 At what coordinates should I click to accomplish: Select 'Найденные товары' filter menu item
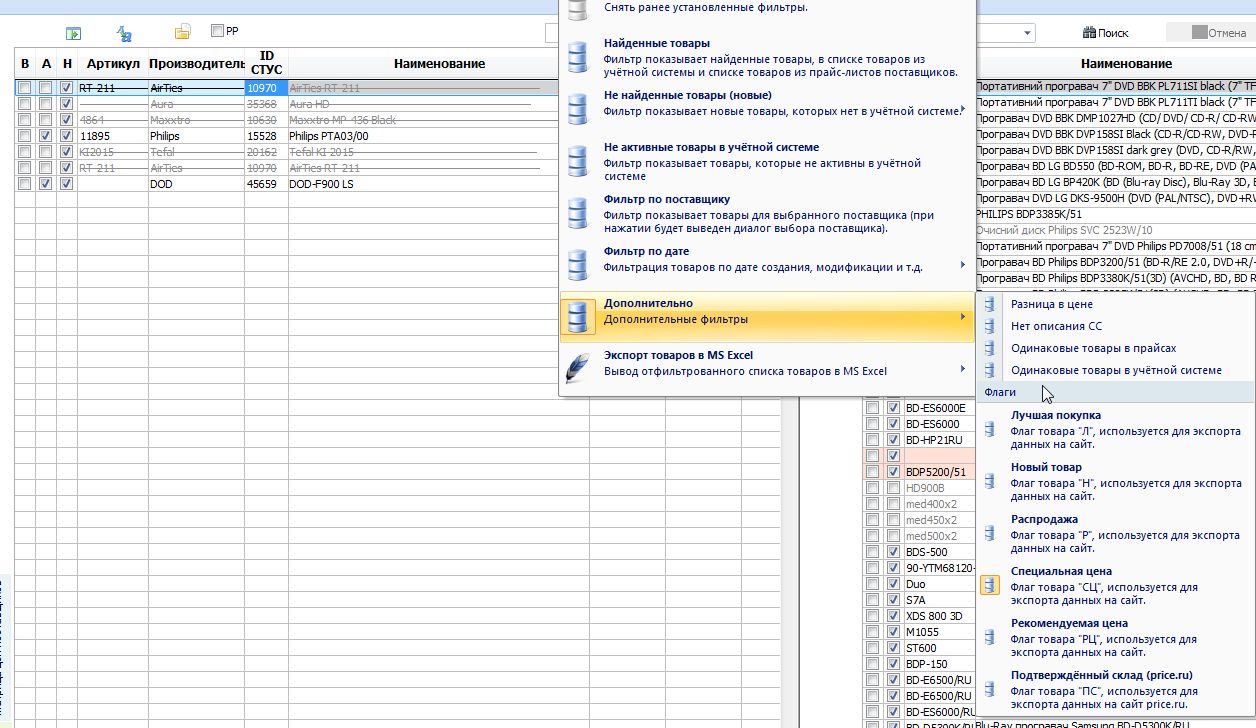coord(765,57)
